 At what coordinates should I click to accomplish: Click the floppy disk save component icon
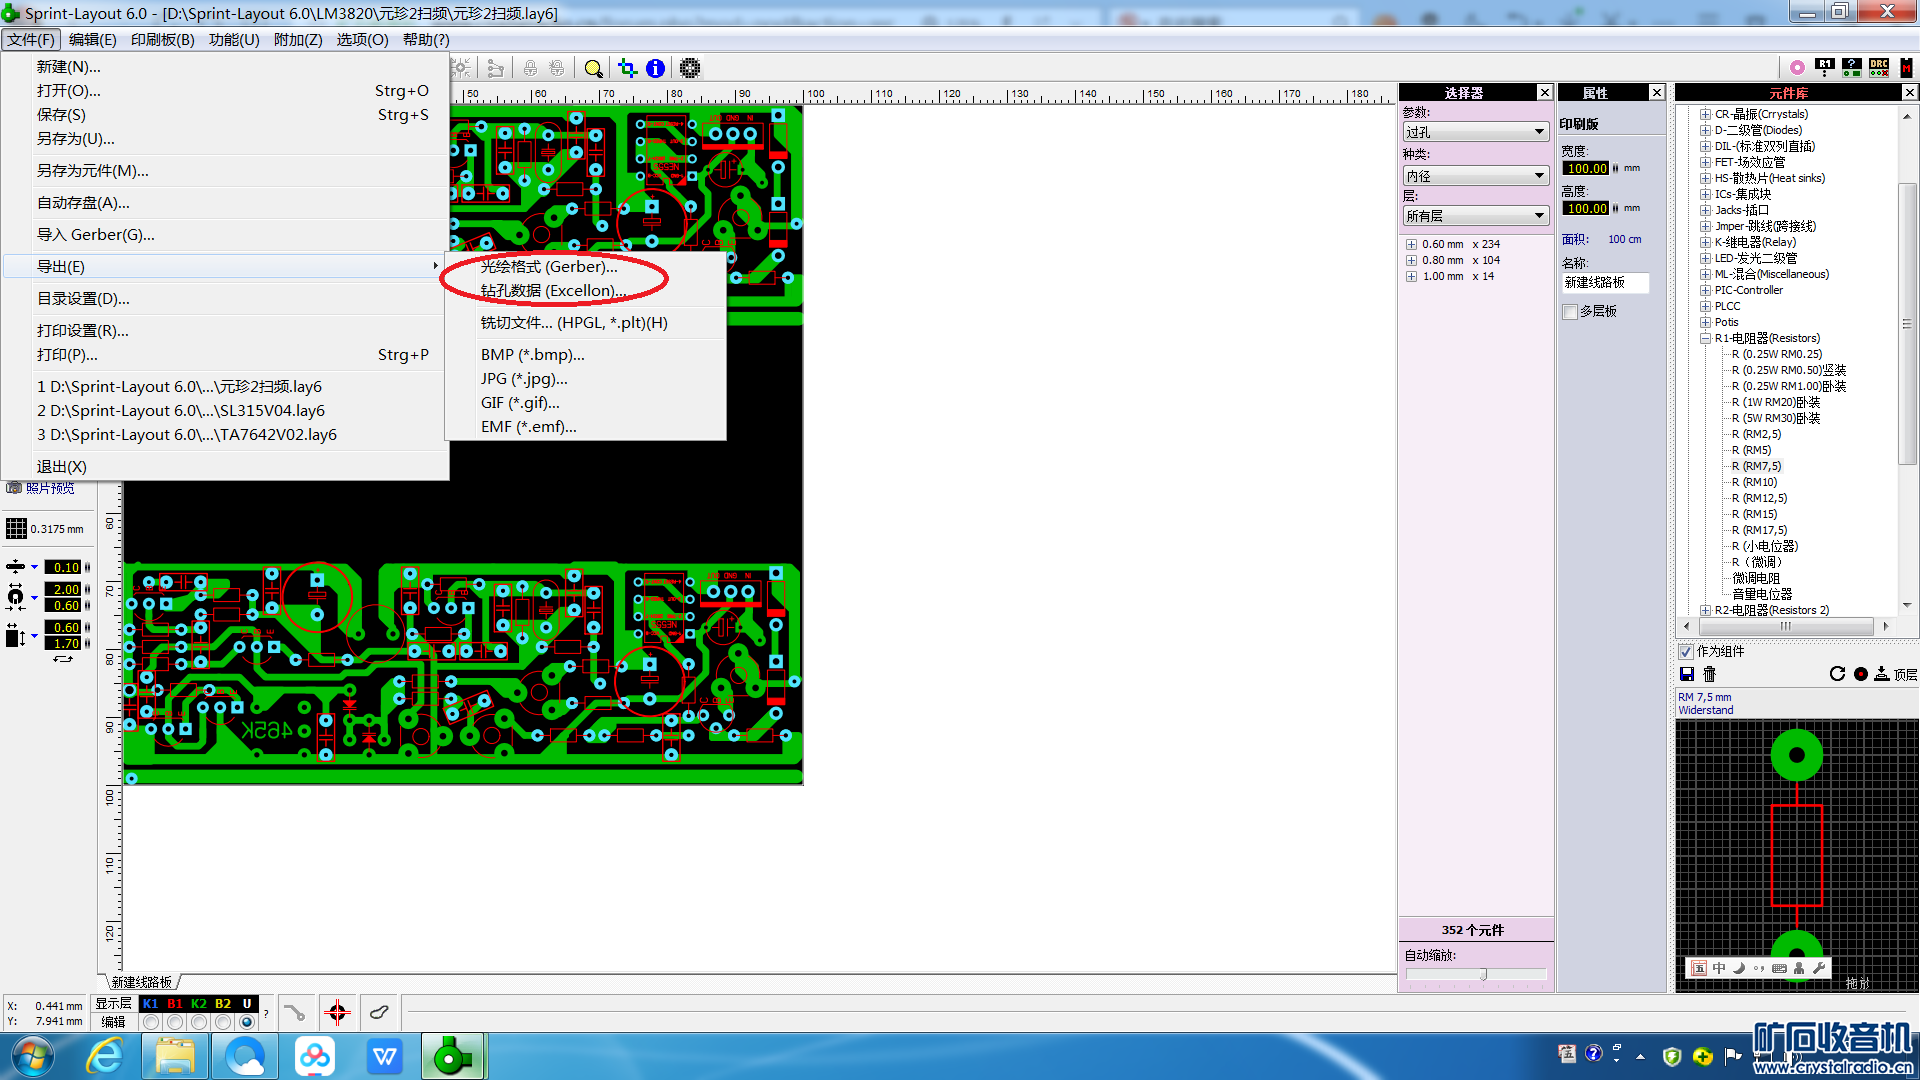coord(1687,674)
